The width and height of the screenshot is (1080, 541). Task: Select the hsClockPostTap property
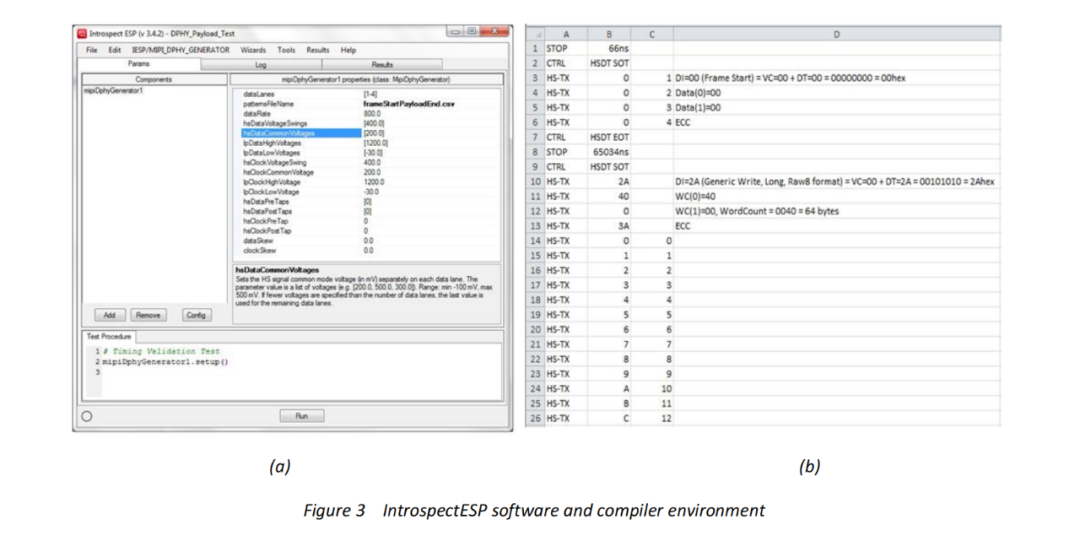point(267,231)
